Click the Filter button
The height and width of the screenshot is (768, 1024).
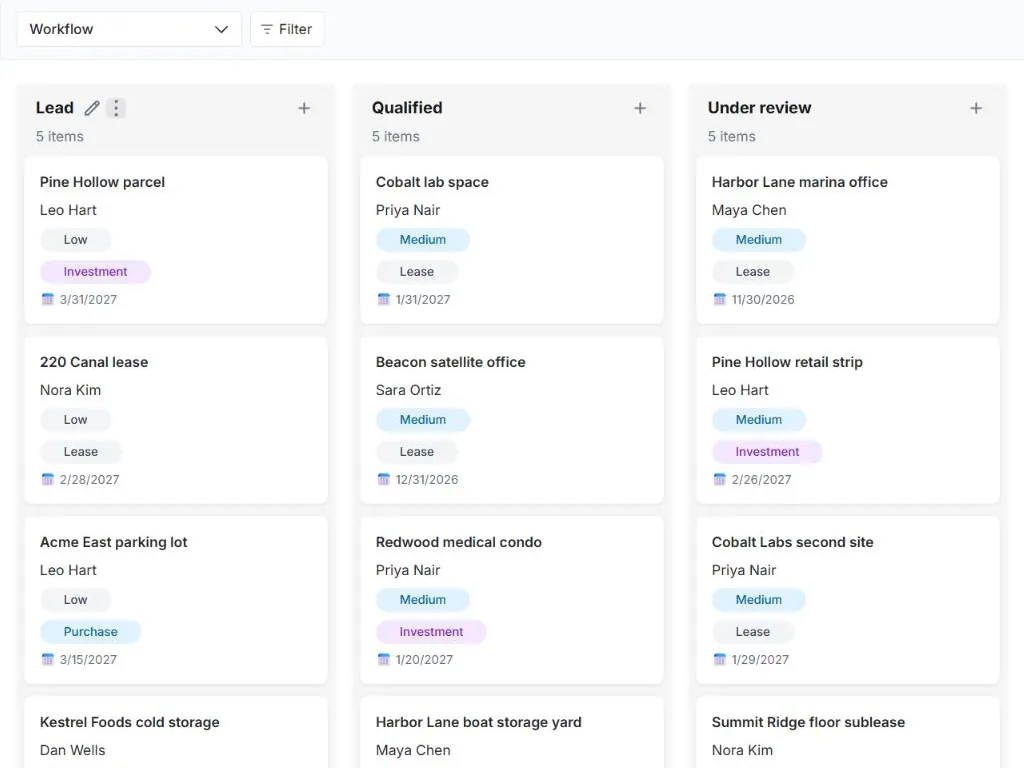coord(287,29)
